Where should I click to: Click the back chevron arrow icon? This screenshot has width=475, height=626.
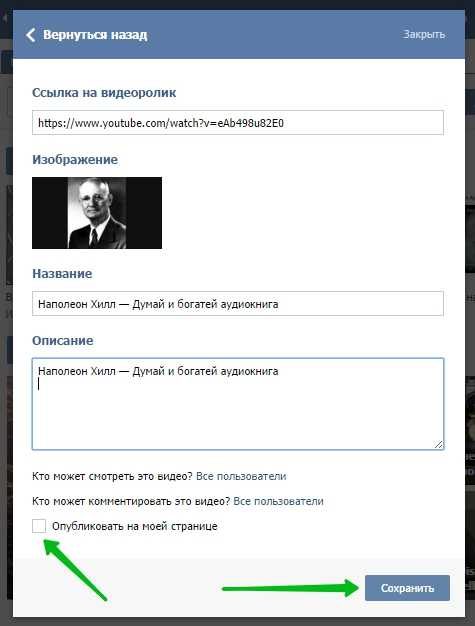(x=31, y=35)
